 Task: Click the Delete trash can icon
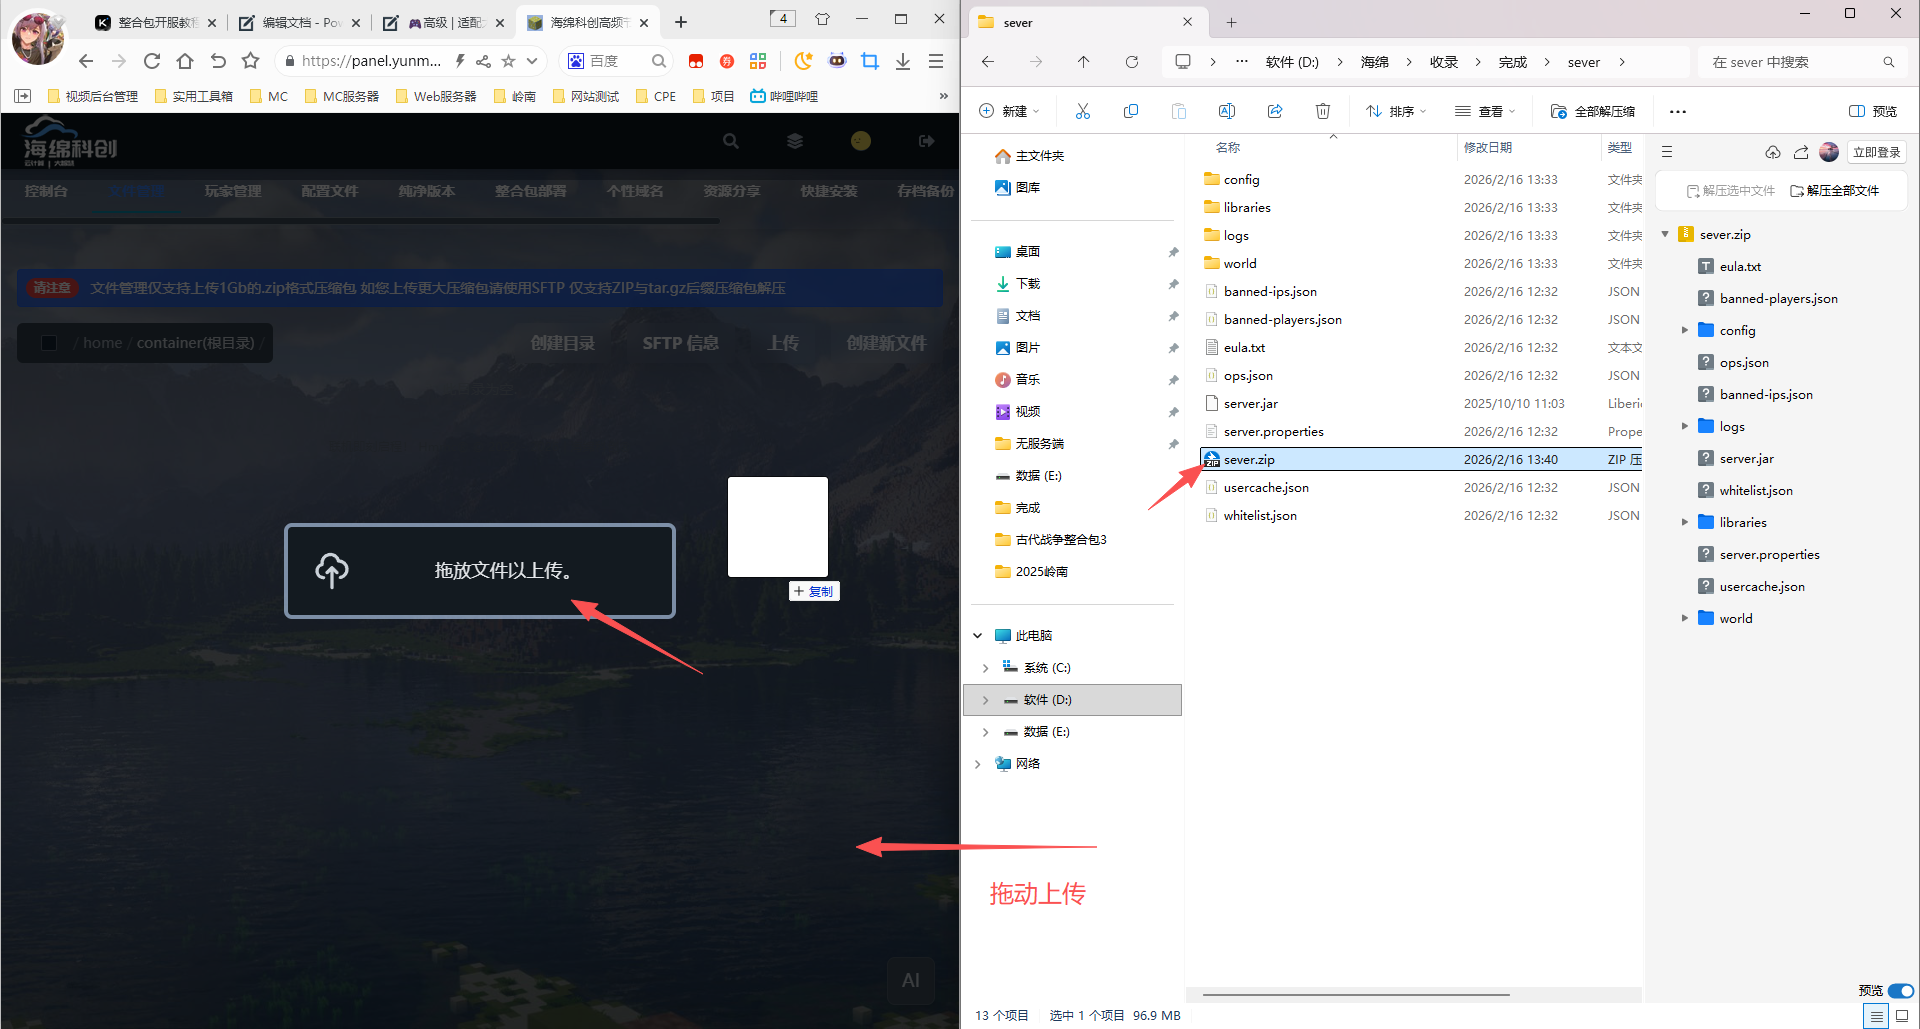(x=1322, y=111)
